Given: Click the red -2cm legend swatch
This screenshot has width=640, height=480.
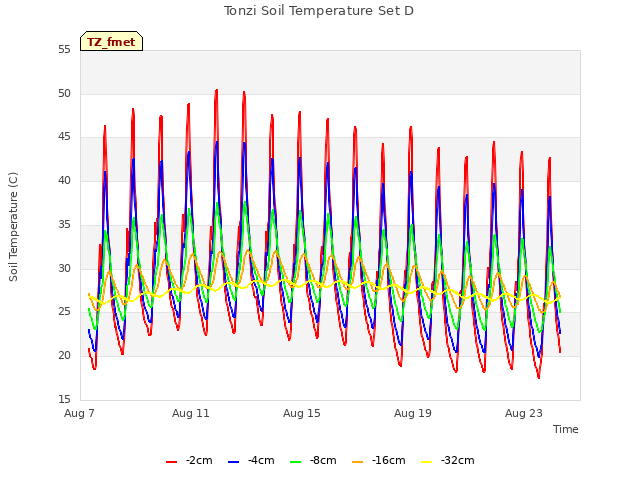Looking at the screenshot, I should [x=171, y=462].
